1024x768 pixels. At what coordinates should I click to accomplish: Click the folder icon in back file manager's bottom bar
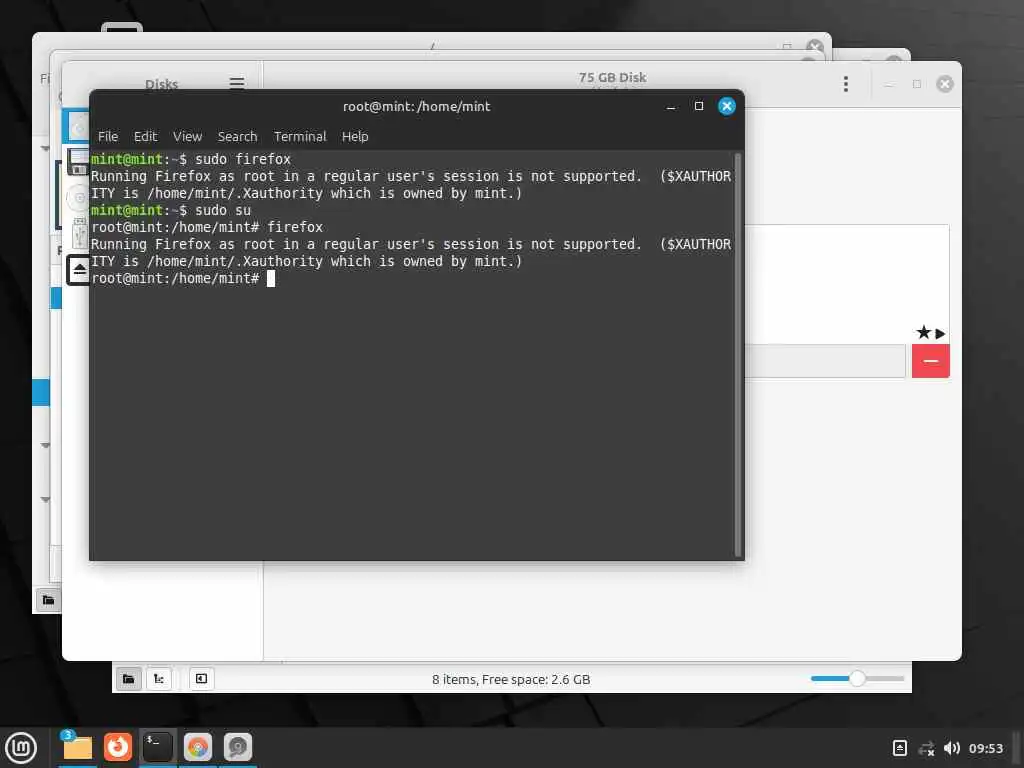coord(48,600)
